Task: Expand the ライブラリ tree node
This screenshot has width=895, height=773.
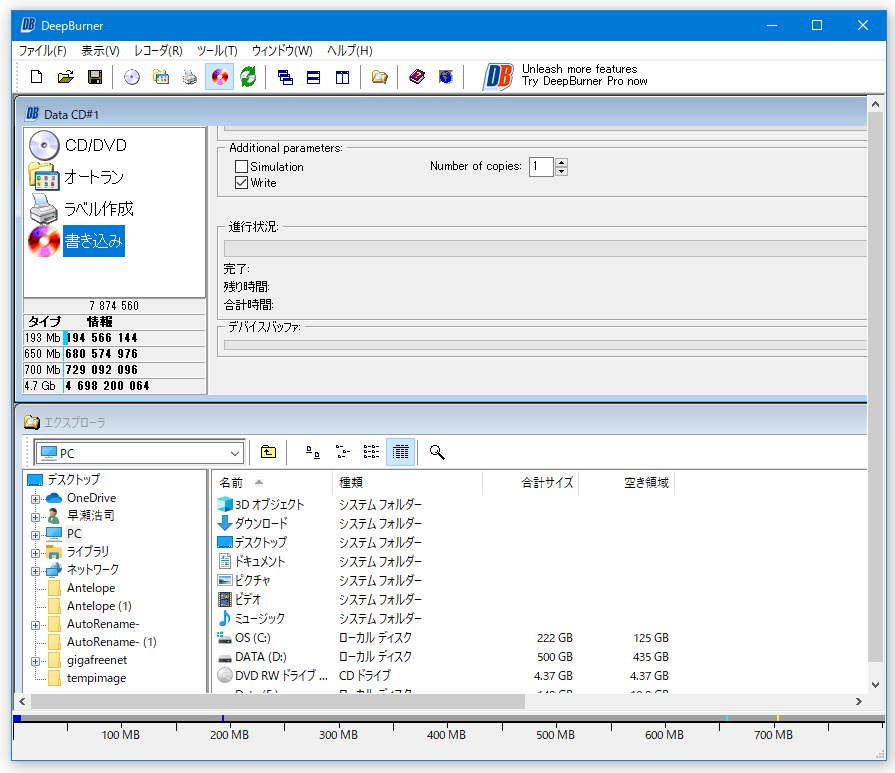Action: [x=35, y=553]
